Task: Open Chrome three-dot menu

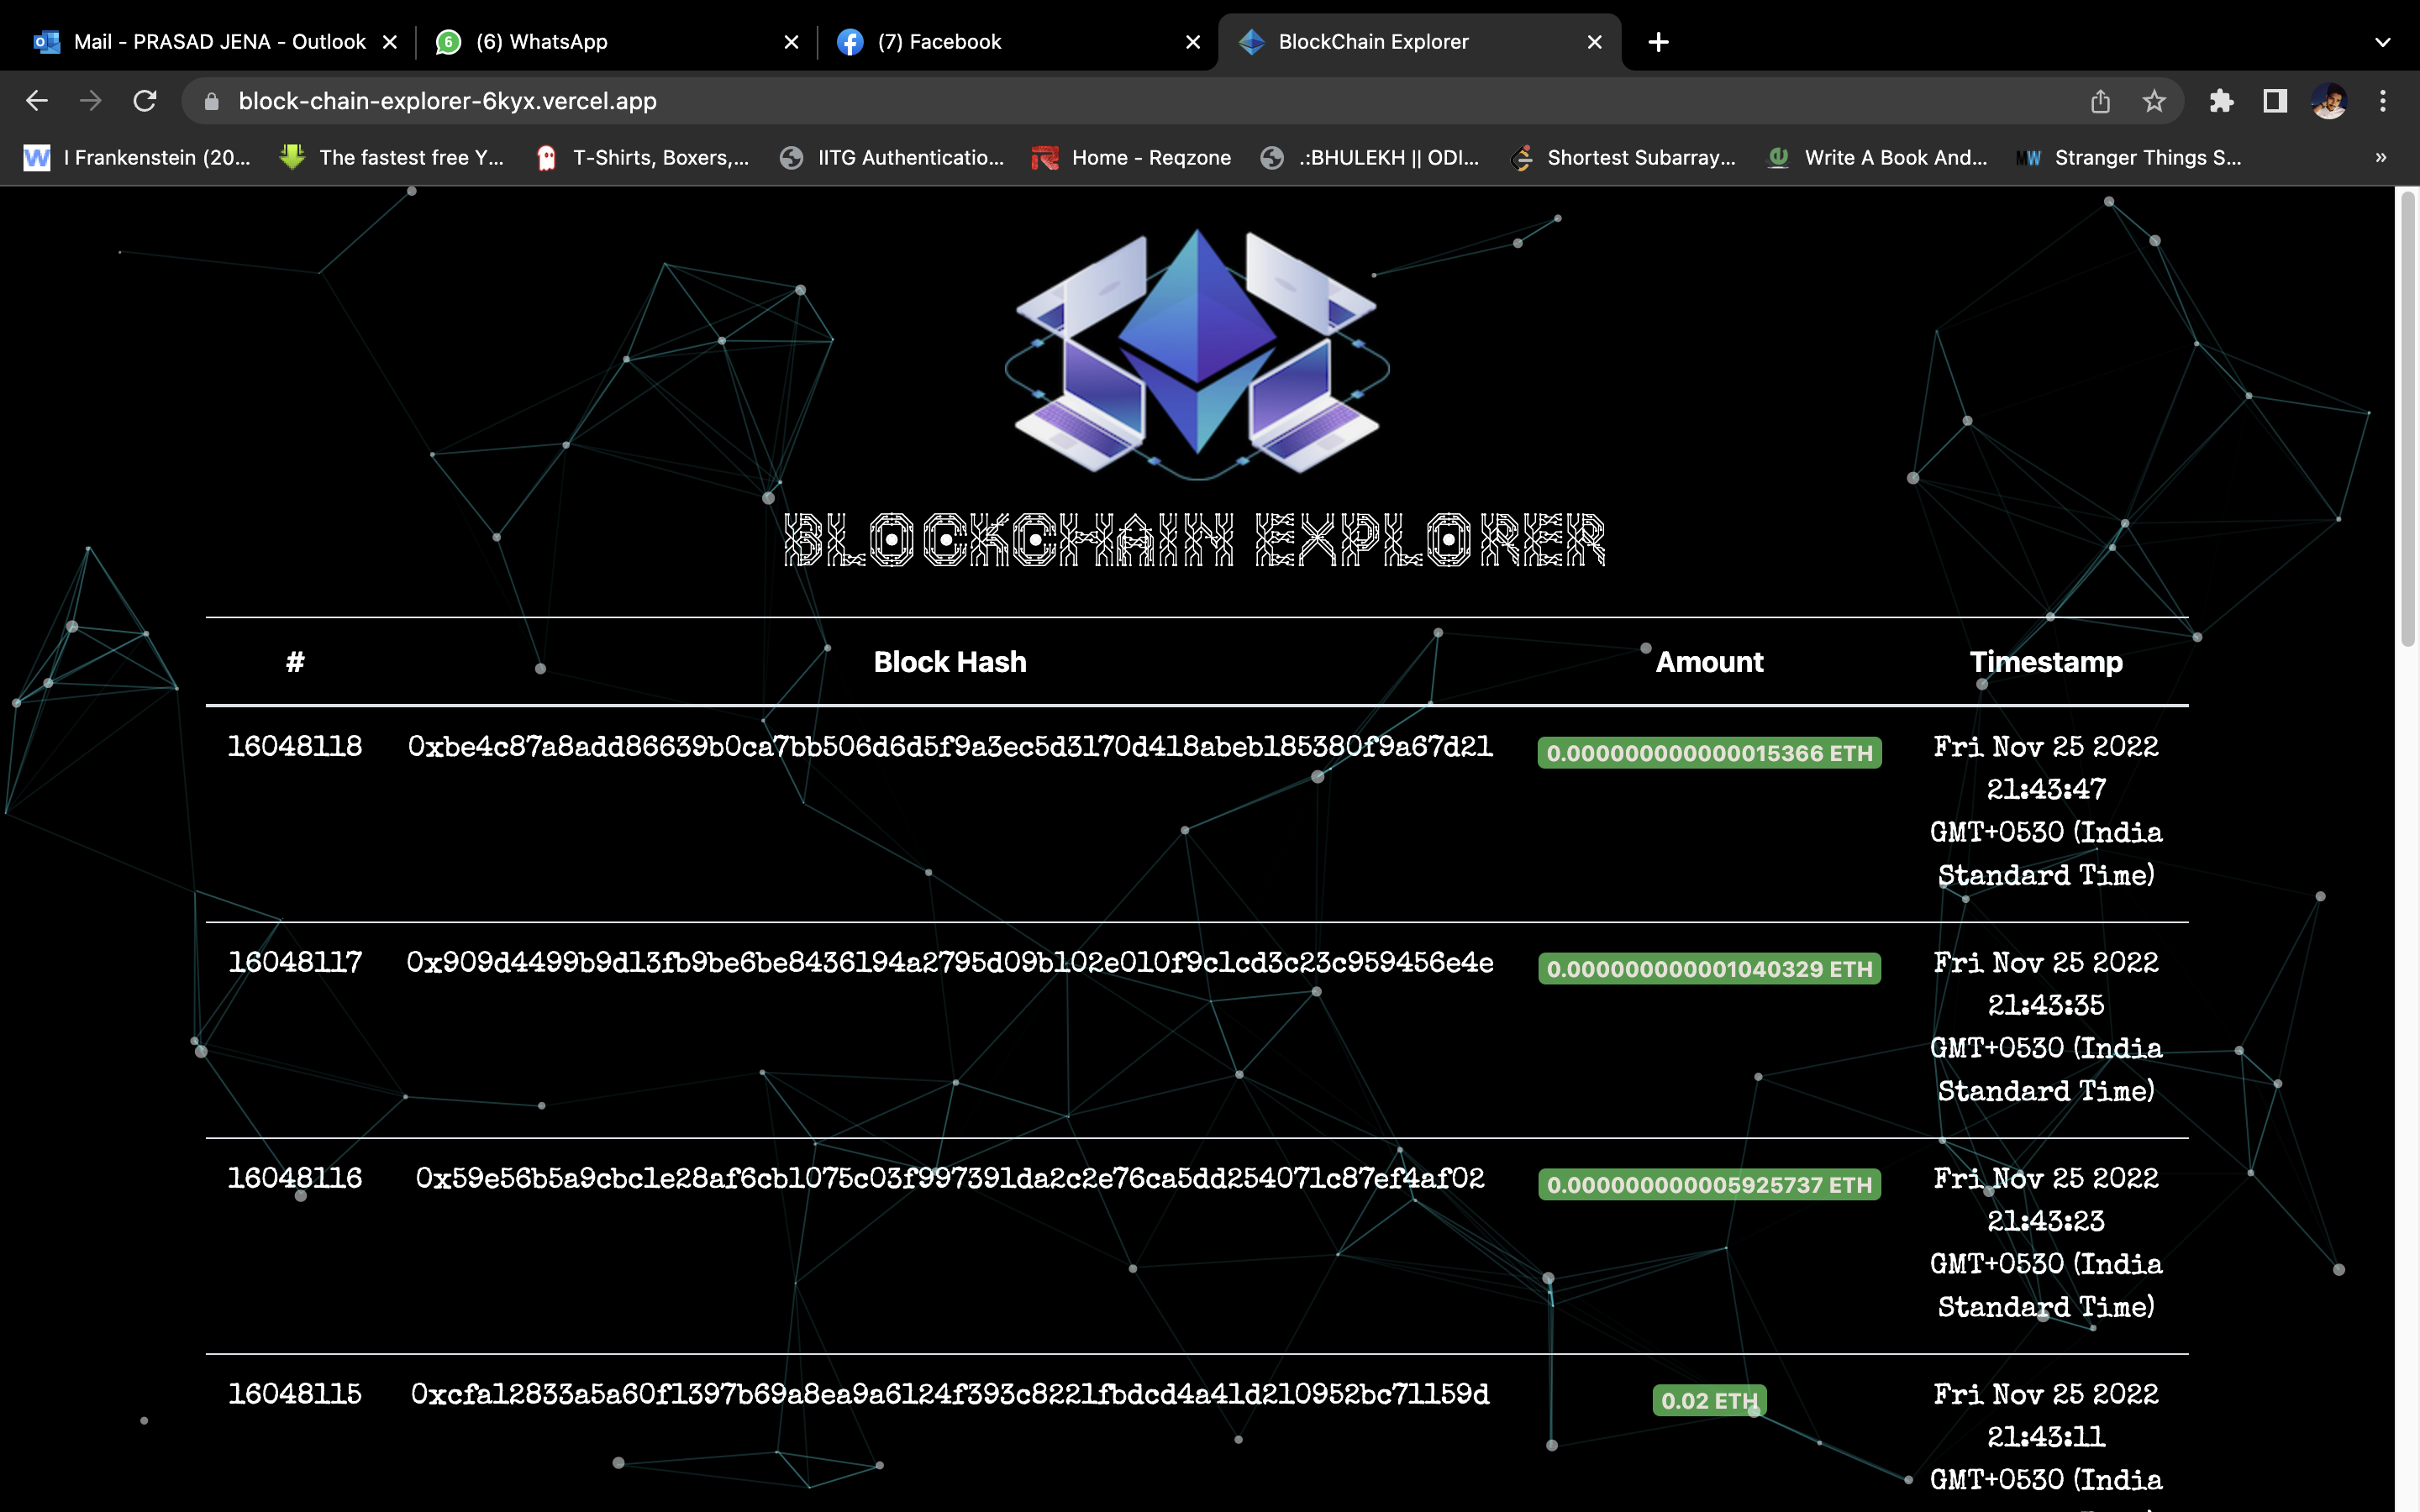Action: point(2383,101)
